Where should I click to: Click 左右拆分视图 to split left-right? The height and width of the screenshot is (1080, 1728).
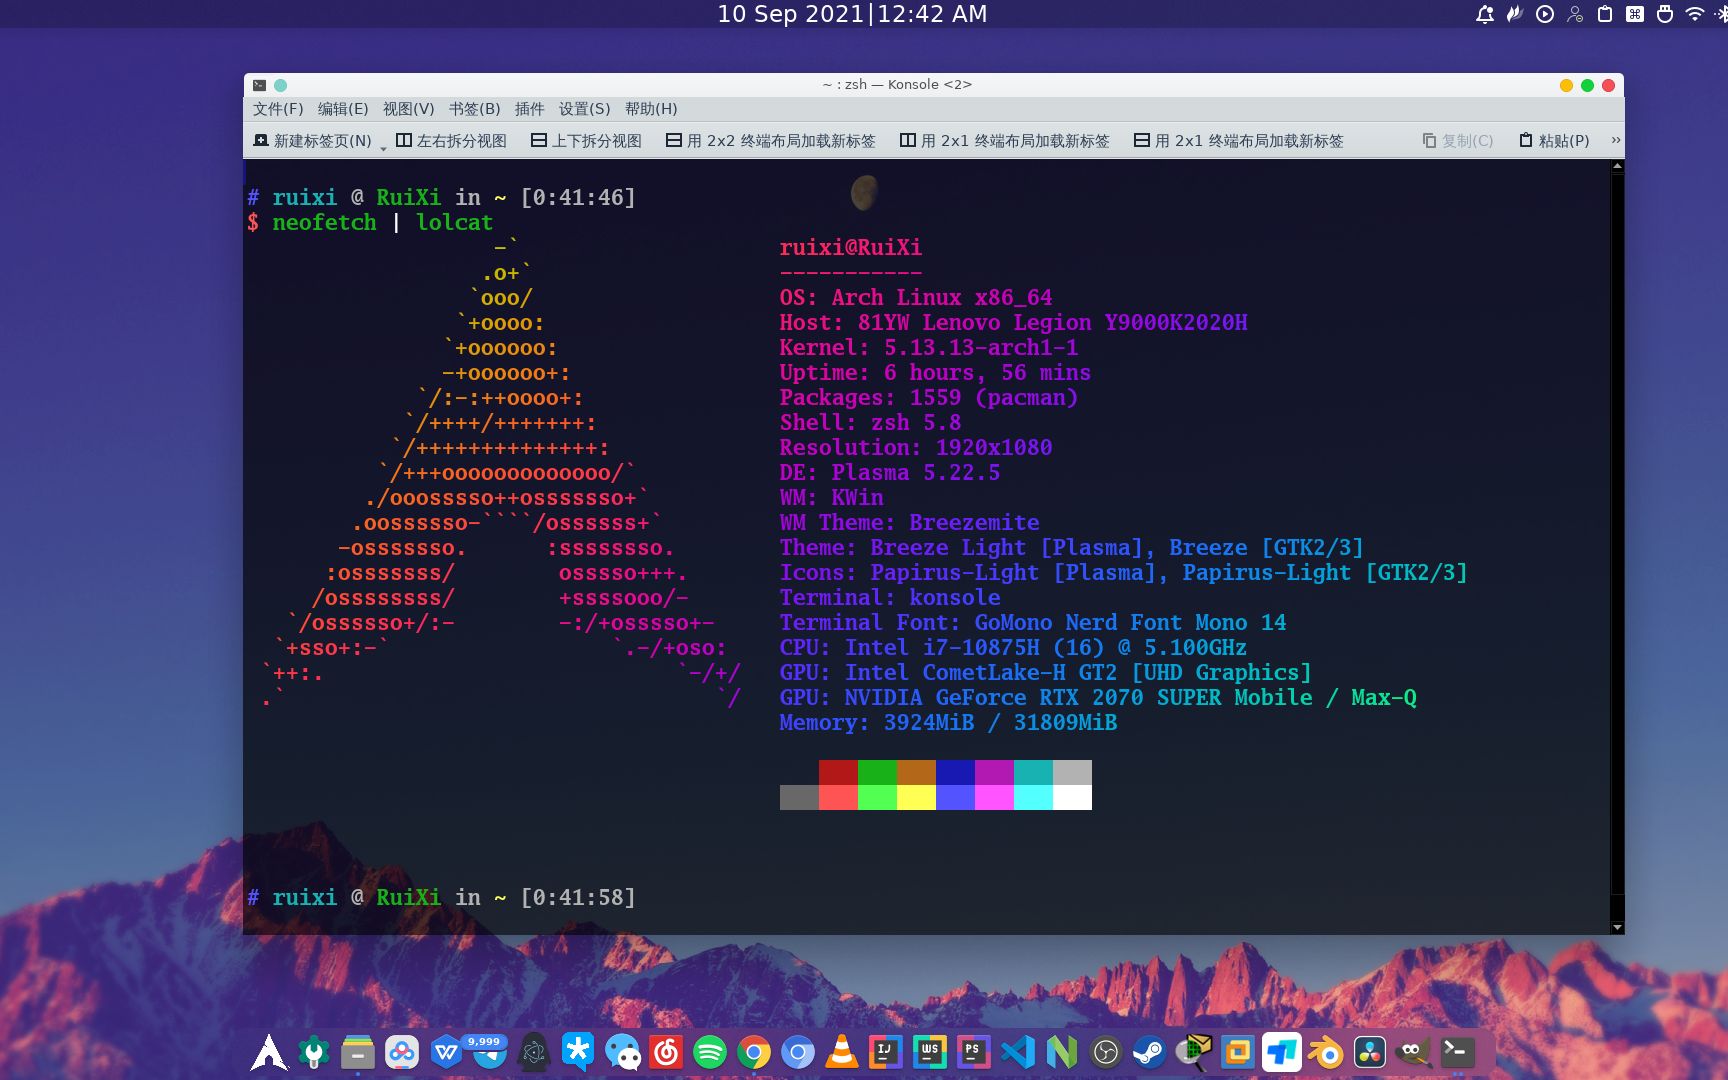click(x=451, y=141)
